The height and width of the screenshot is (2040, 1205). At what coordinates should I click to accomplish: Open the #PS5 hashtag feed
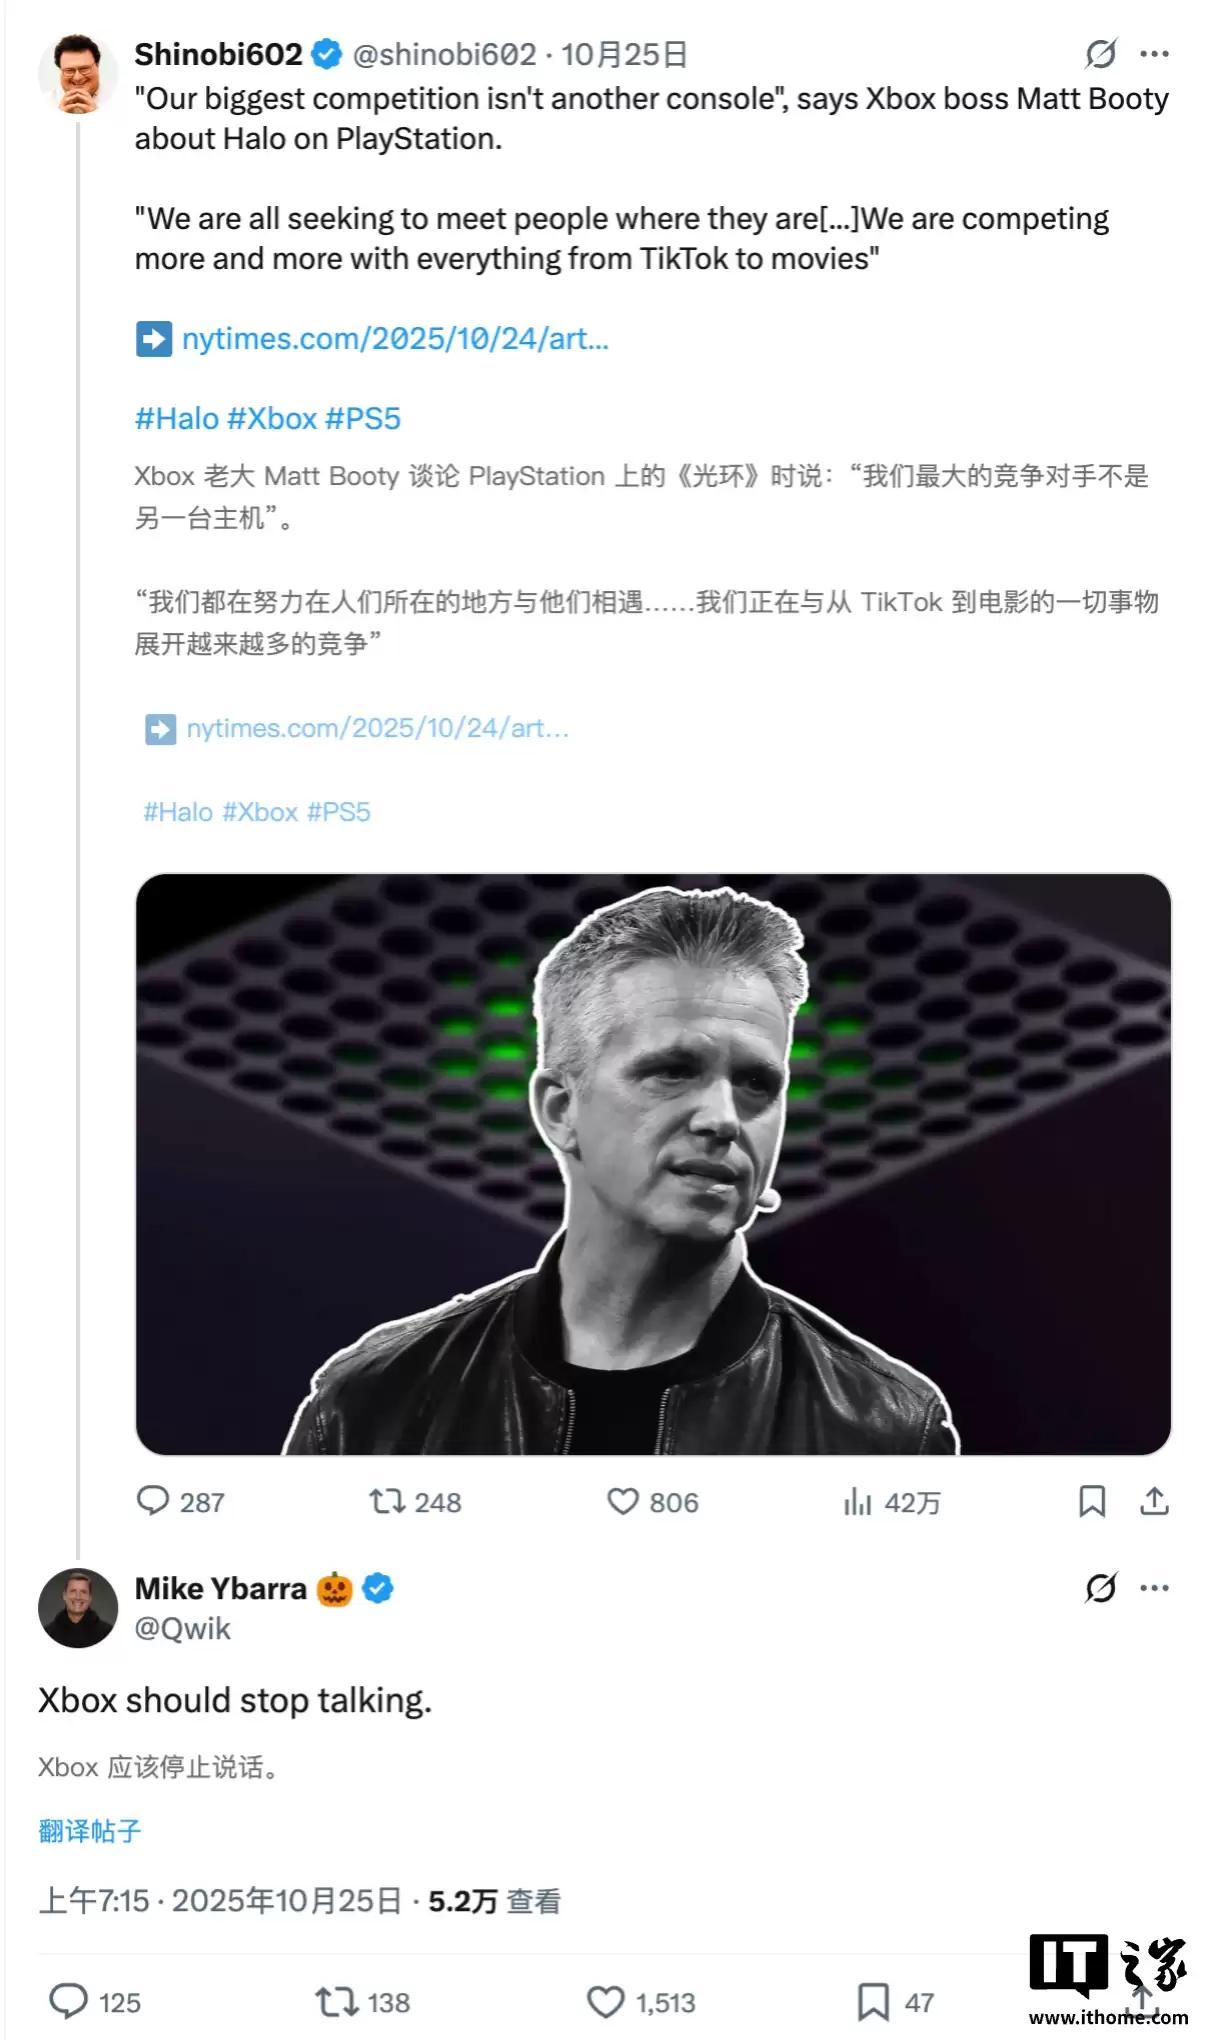(363, 418)
